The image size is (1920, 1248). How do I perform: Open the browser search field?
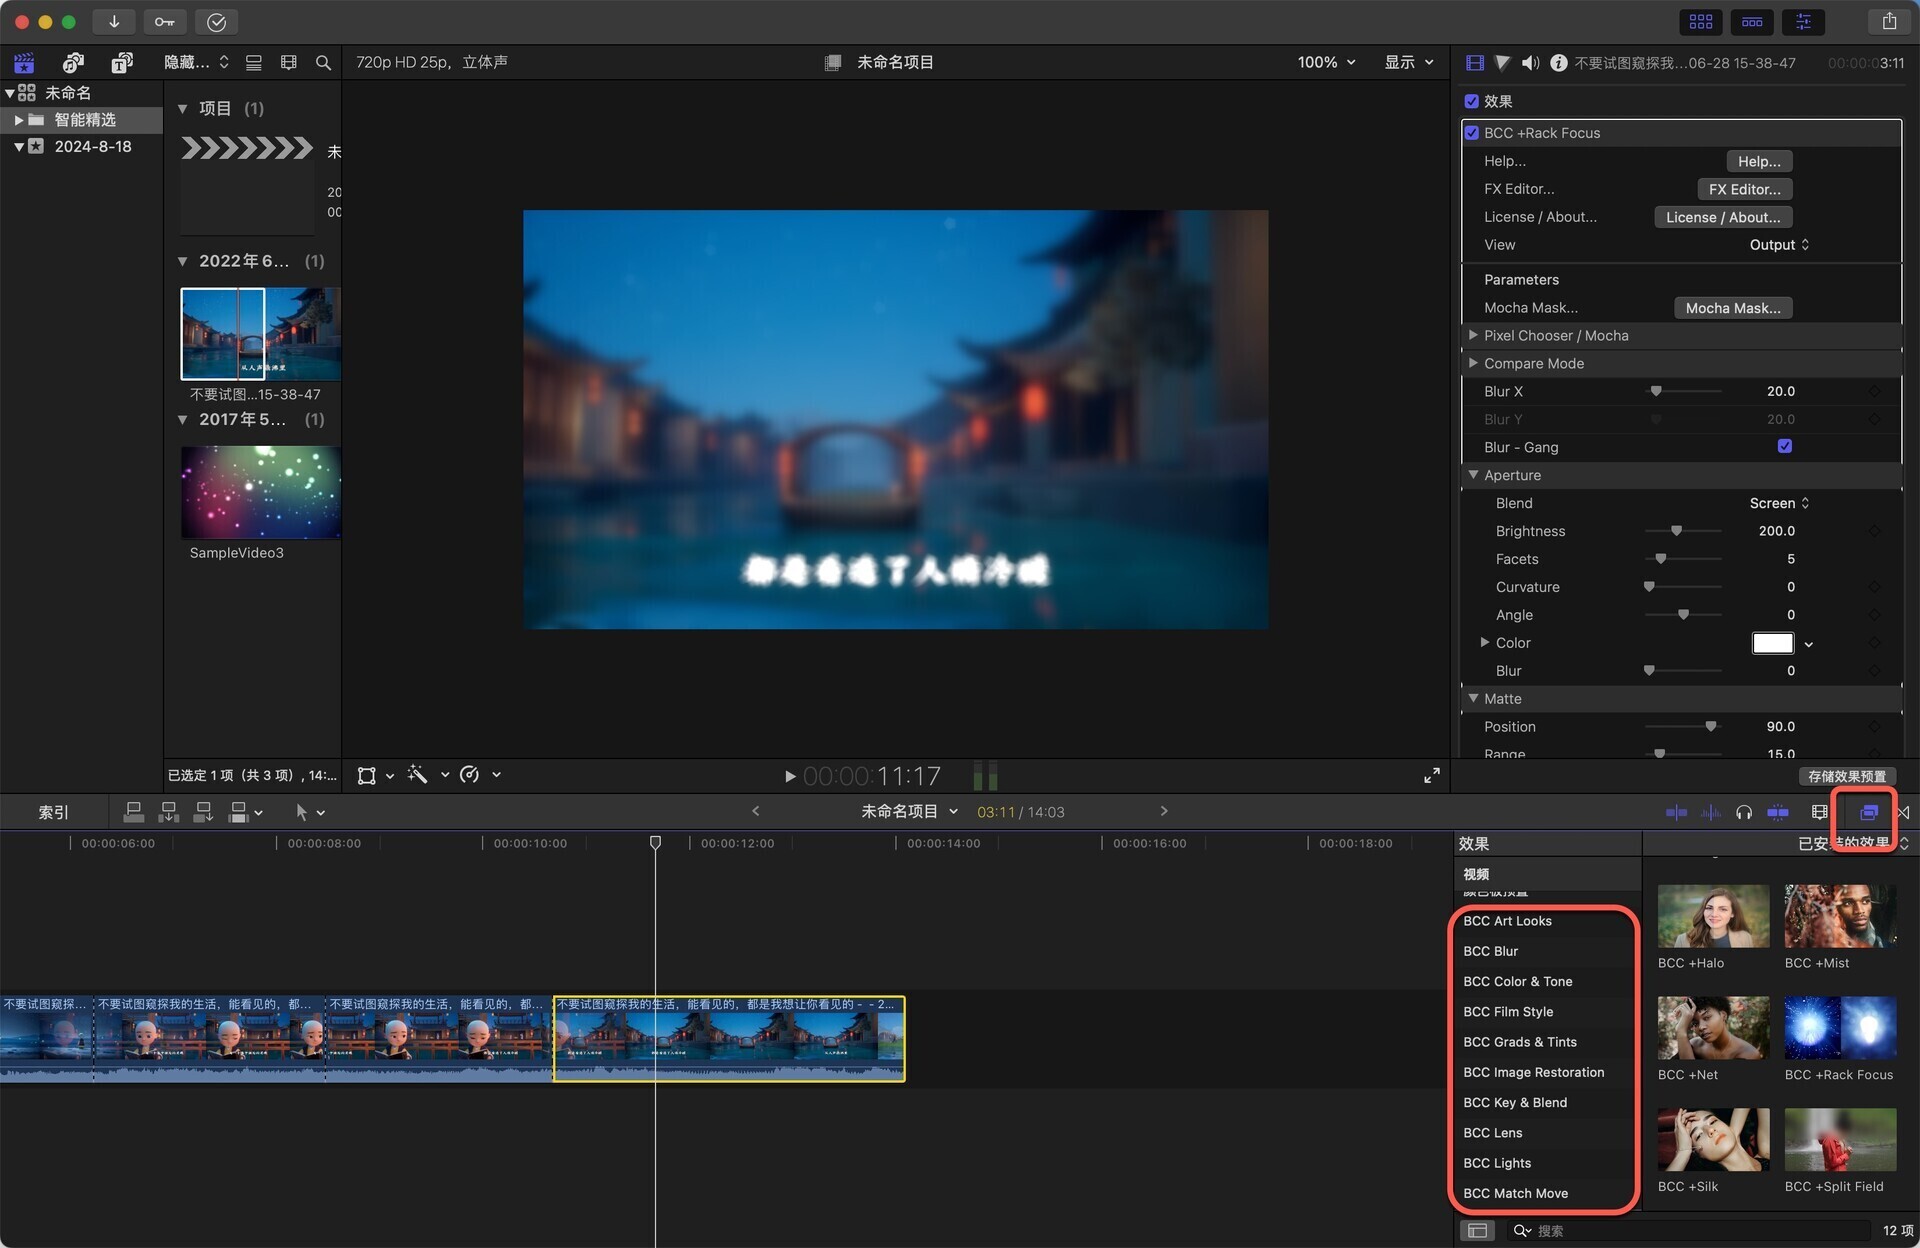pyautogui.click(x=323, y=62)
